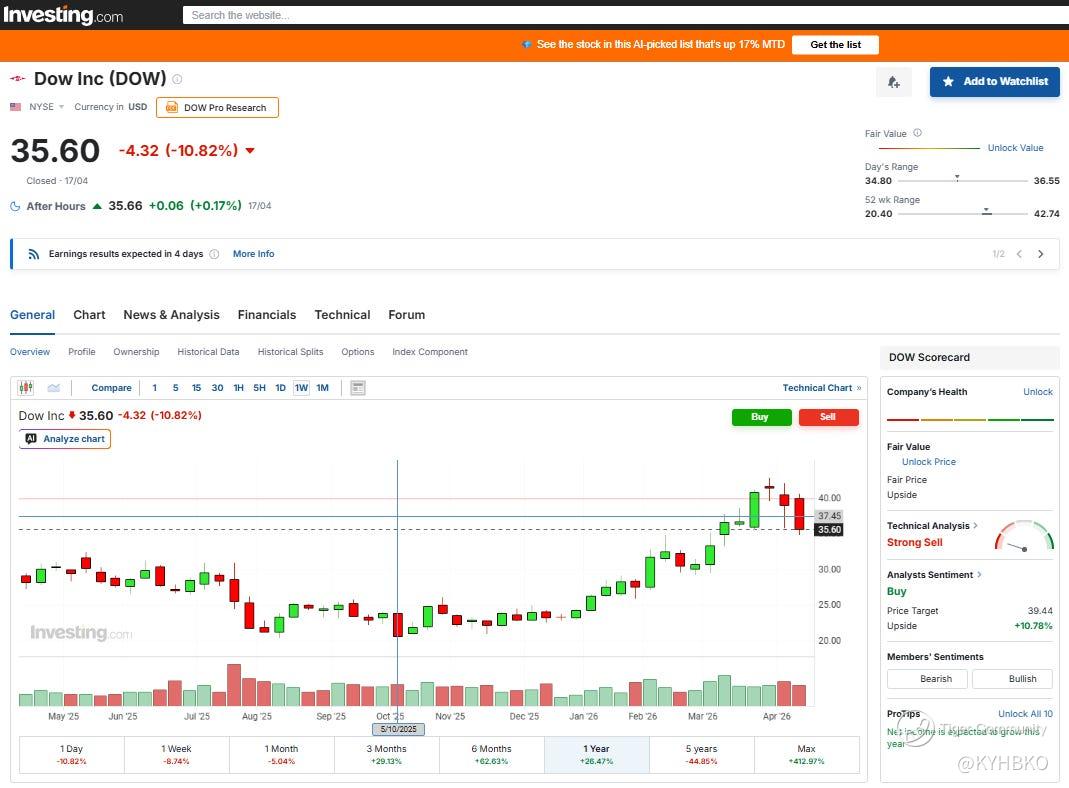Image resolution: width=1069 pixels, height=788 pixels.
Task: Open the News & Analysis tab
Action: (x=171, y=315)
